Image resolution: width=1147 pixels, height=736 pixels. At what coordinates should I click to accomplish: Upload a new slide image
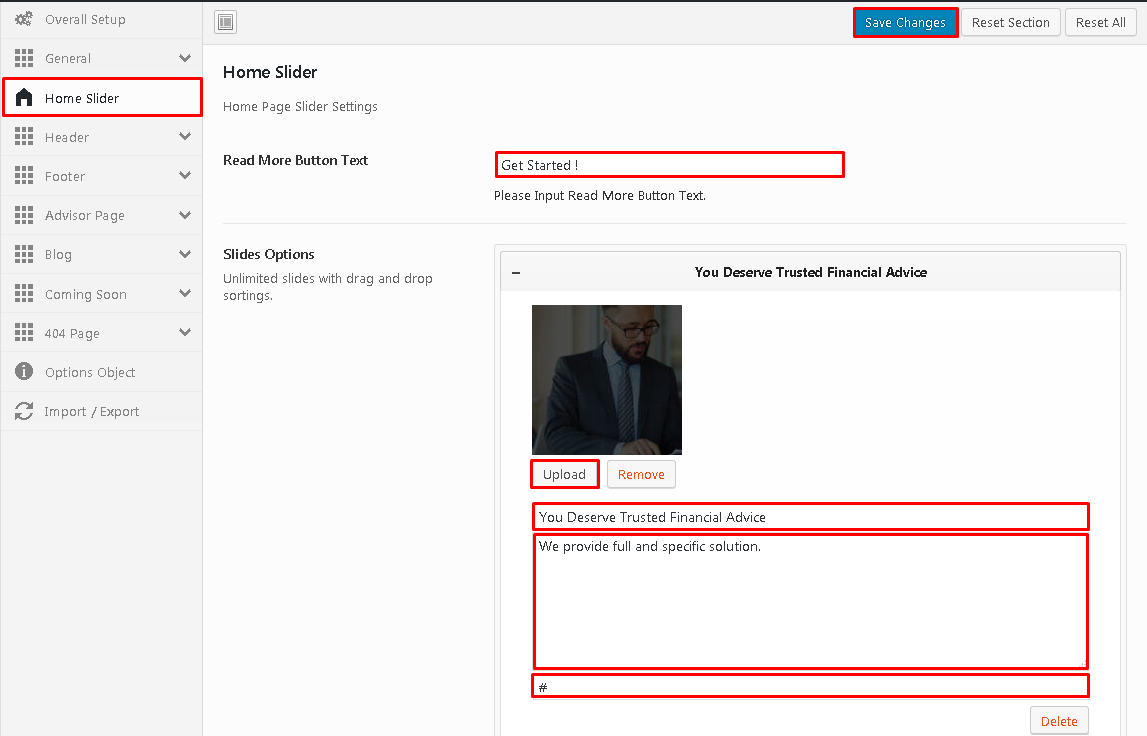[x=564, y=474]
